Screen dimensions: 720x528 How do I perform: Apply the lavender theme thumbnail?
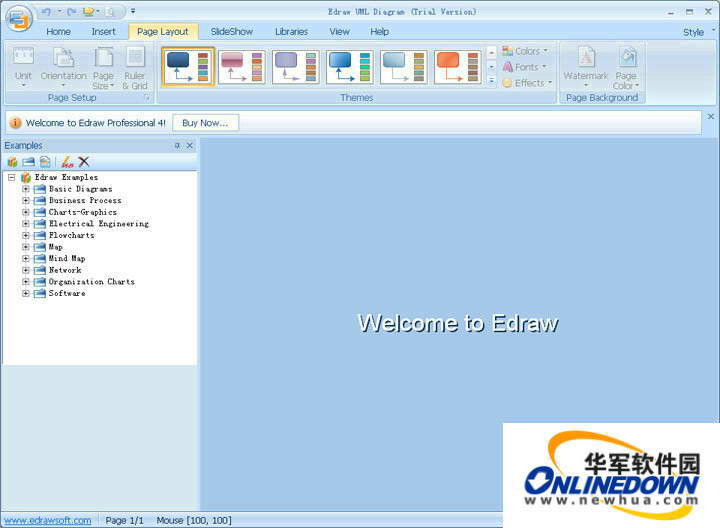[x=296, y=67]
